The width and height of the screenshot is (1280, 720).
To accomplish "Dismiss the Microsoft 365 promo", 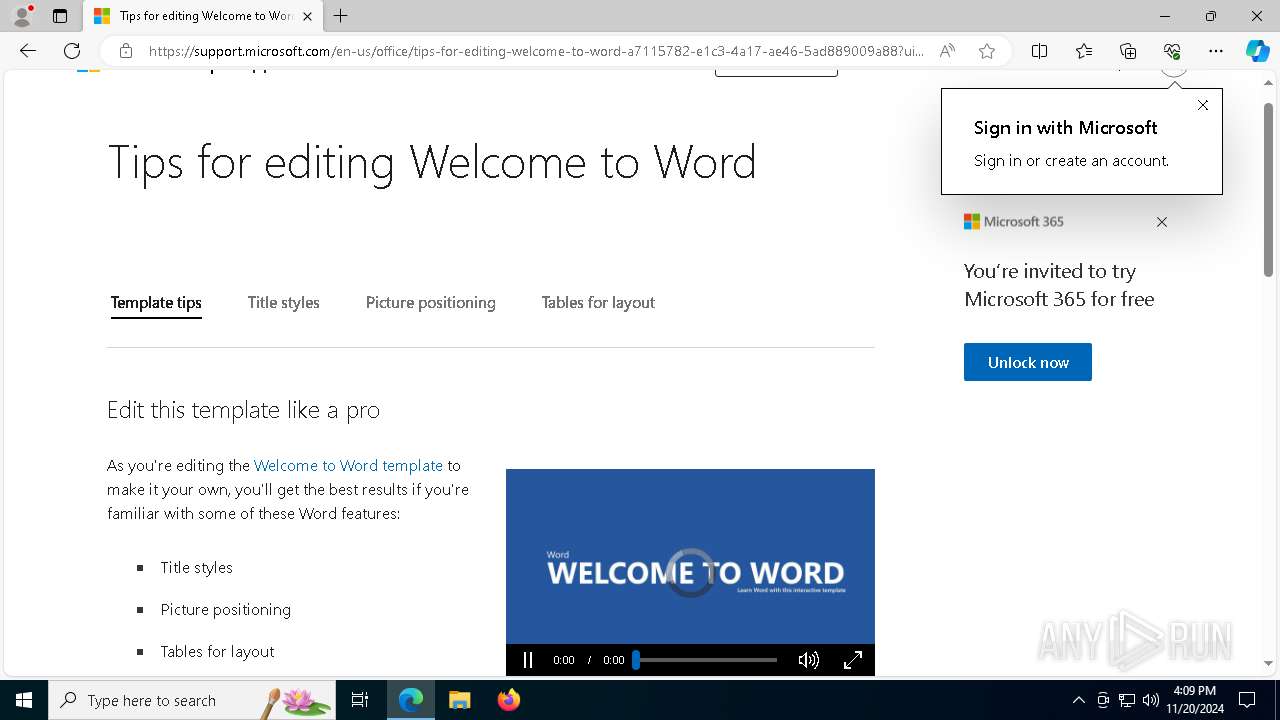I will (1162, 222).
